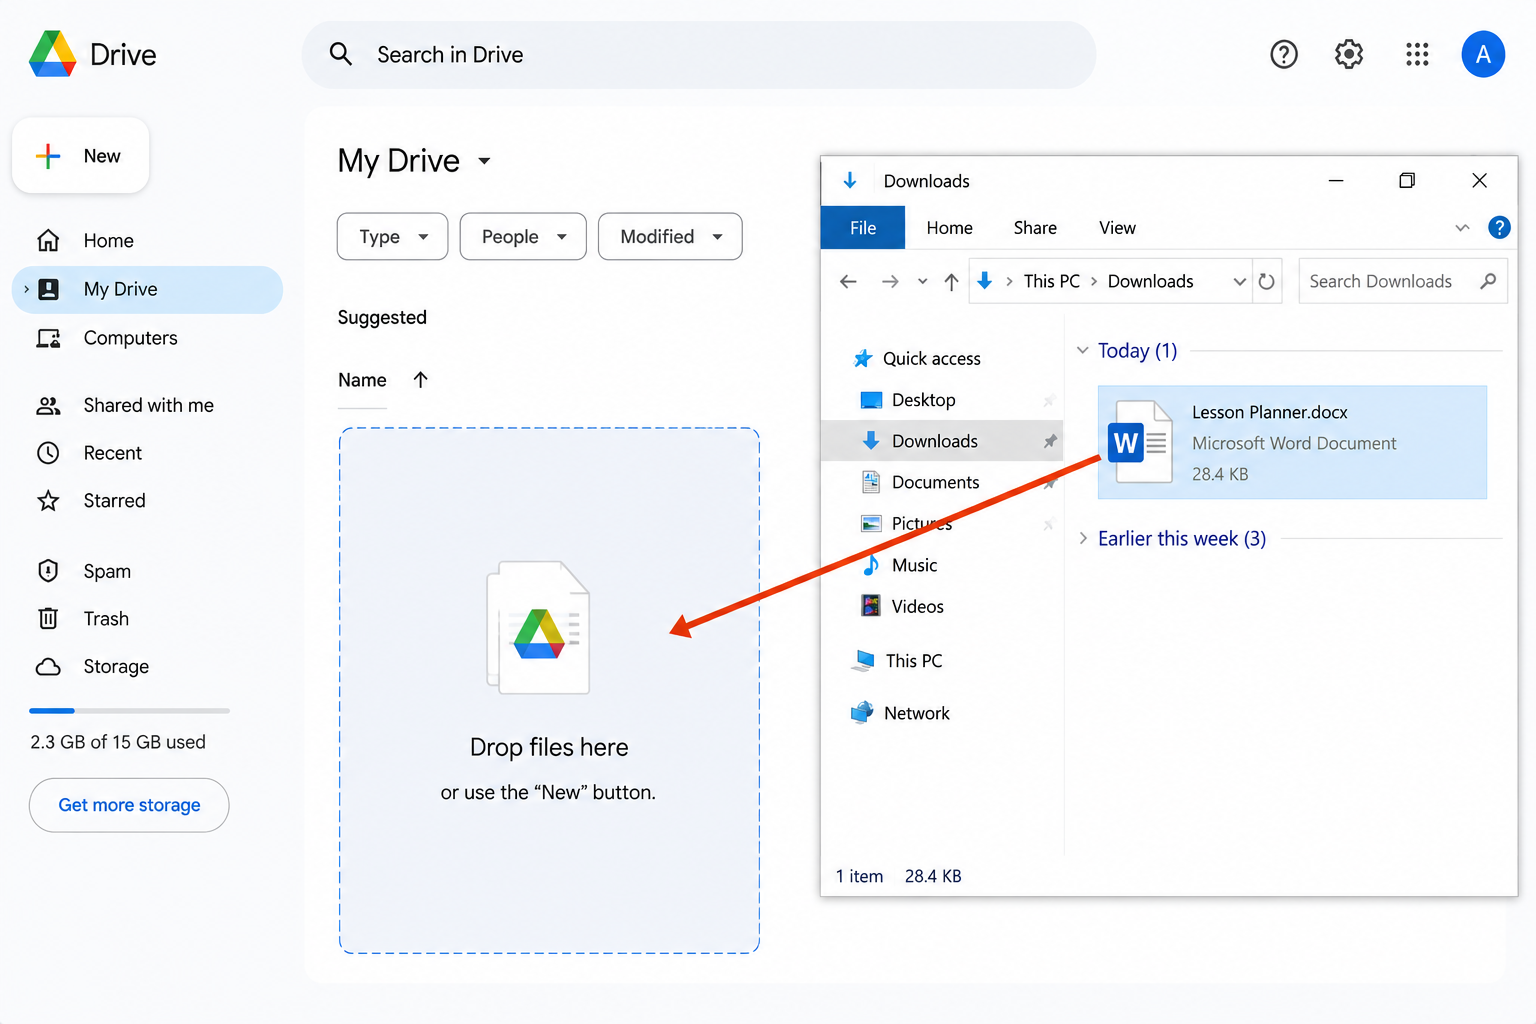The image size is (1536, 1024).
Task: Select Documents in Quick access
Action: coord(936,482)
